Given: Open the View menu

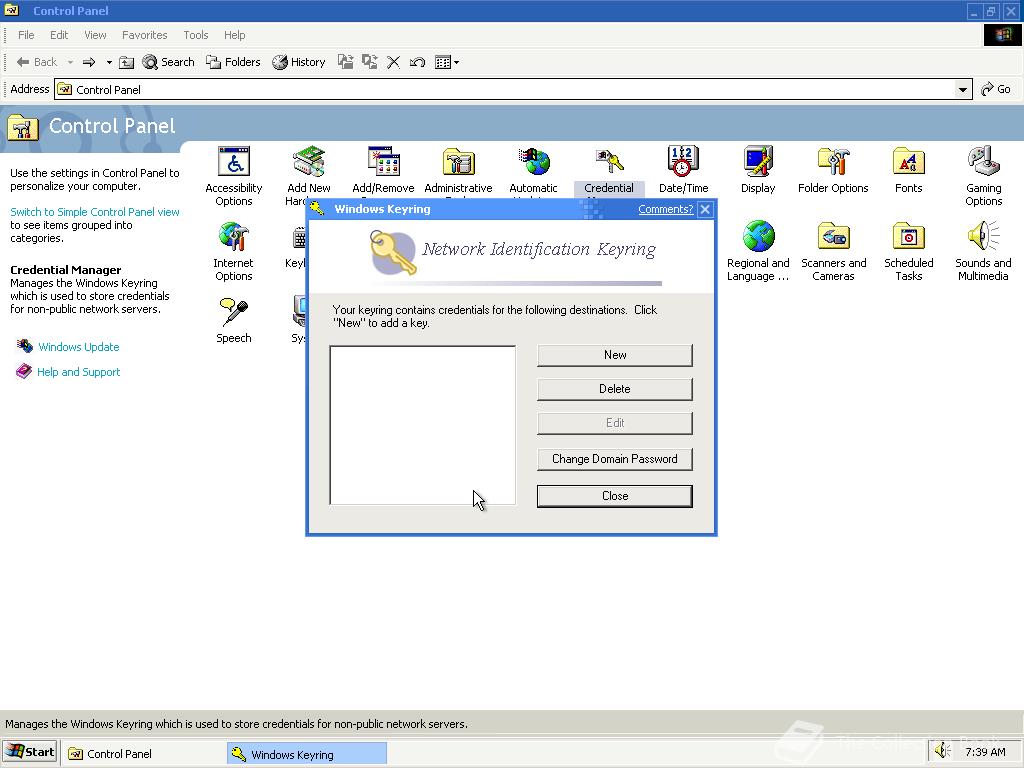Looking at the screenshot, I should [x=95, y=35].
